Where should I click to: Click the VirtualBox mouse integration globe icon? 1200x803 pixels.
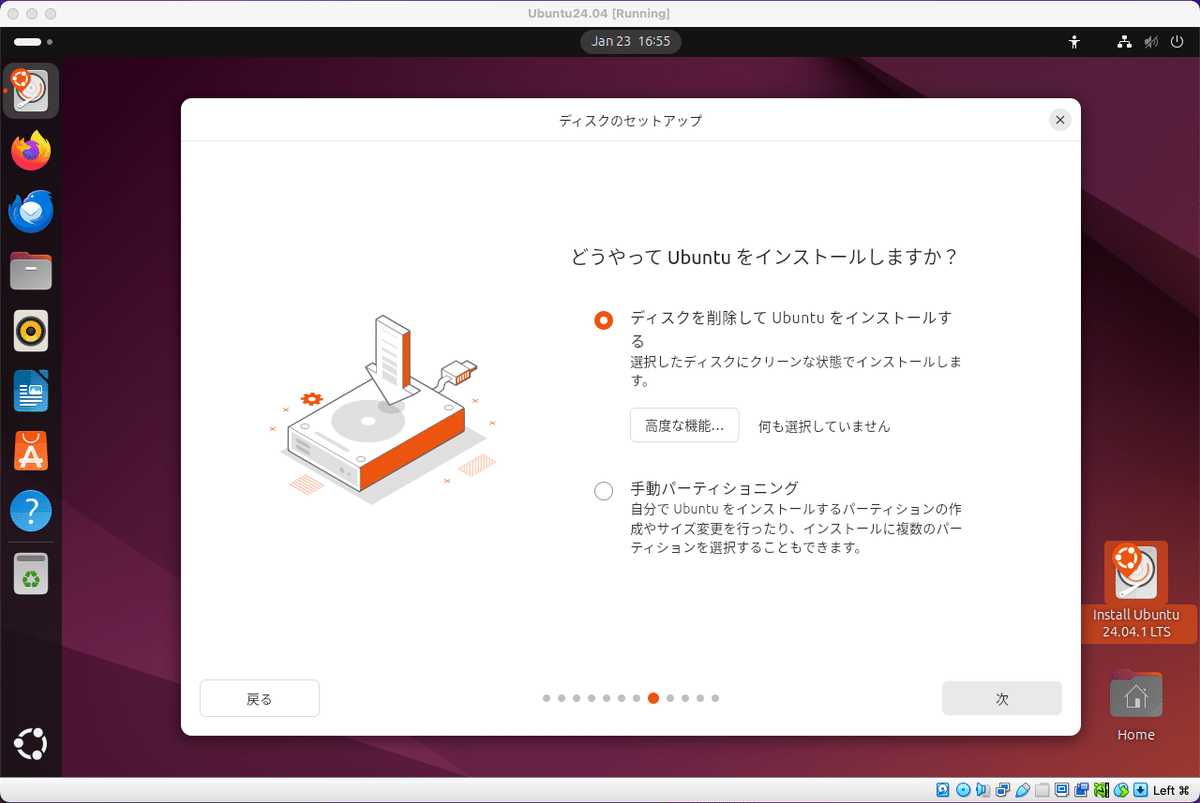tap(1121, 790)
